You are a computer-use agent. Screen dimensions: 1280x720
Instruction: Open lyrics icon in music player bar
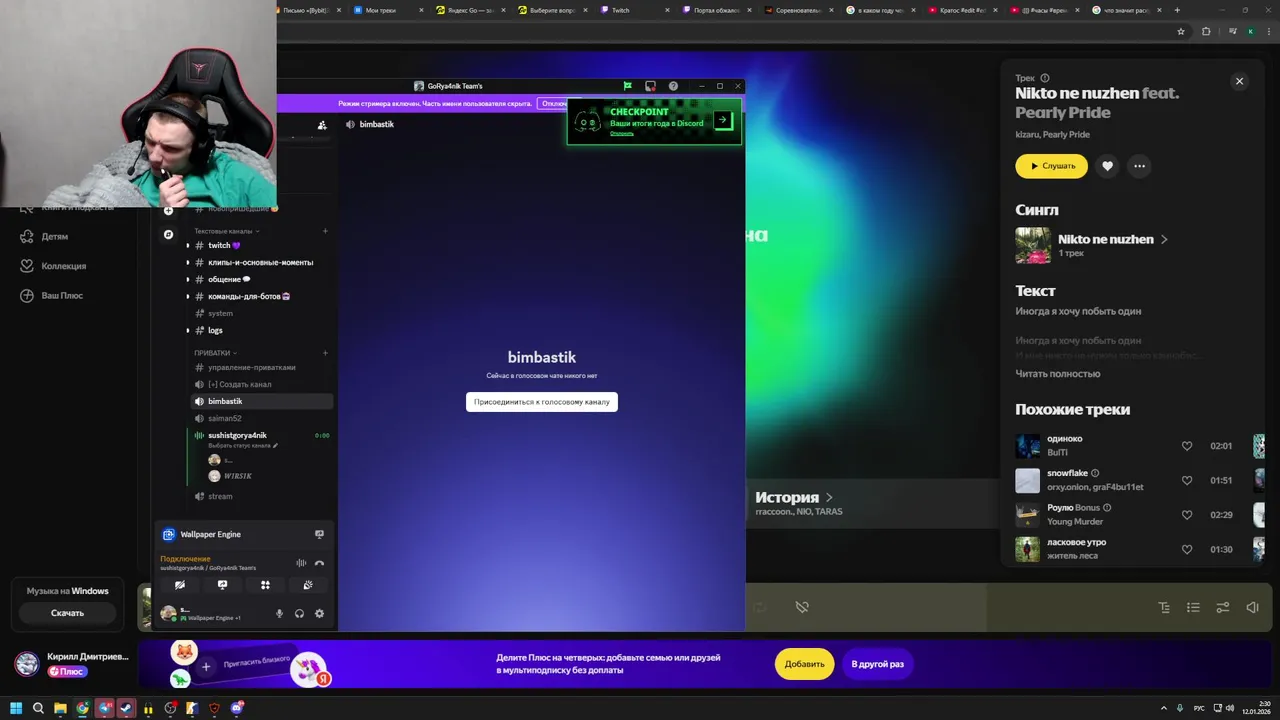pyautogui.click(x=1164, y=607)
